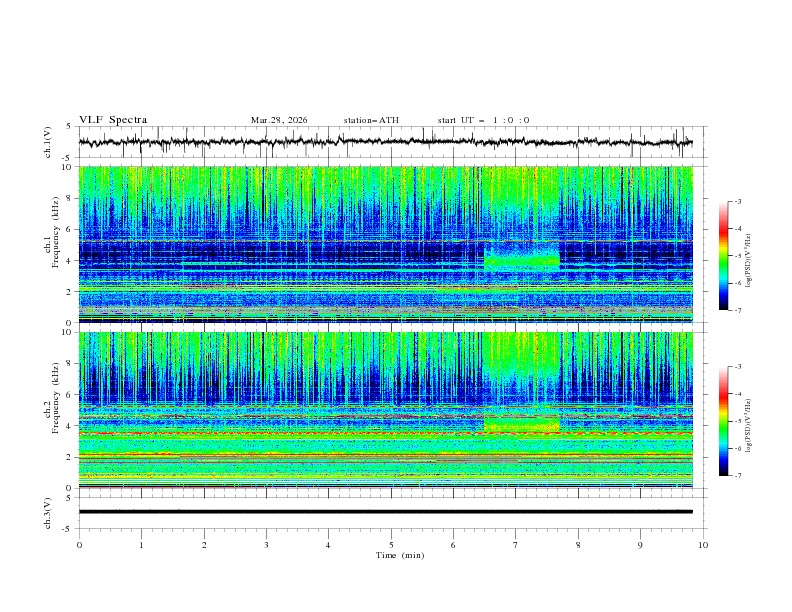
Task: Click the ch.3 flat black trace
Action: [x=385, y=512]
